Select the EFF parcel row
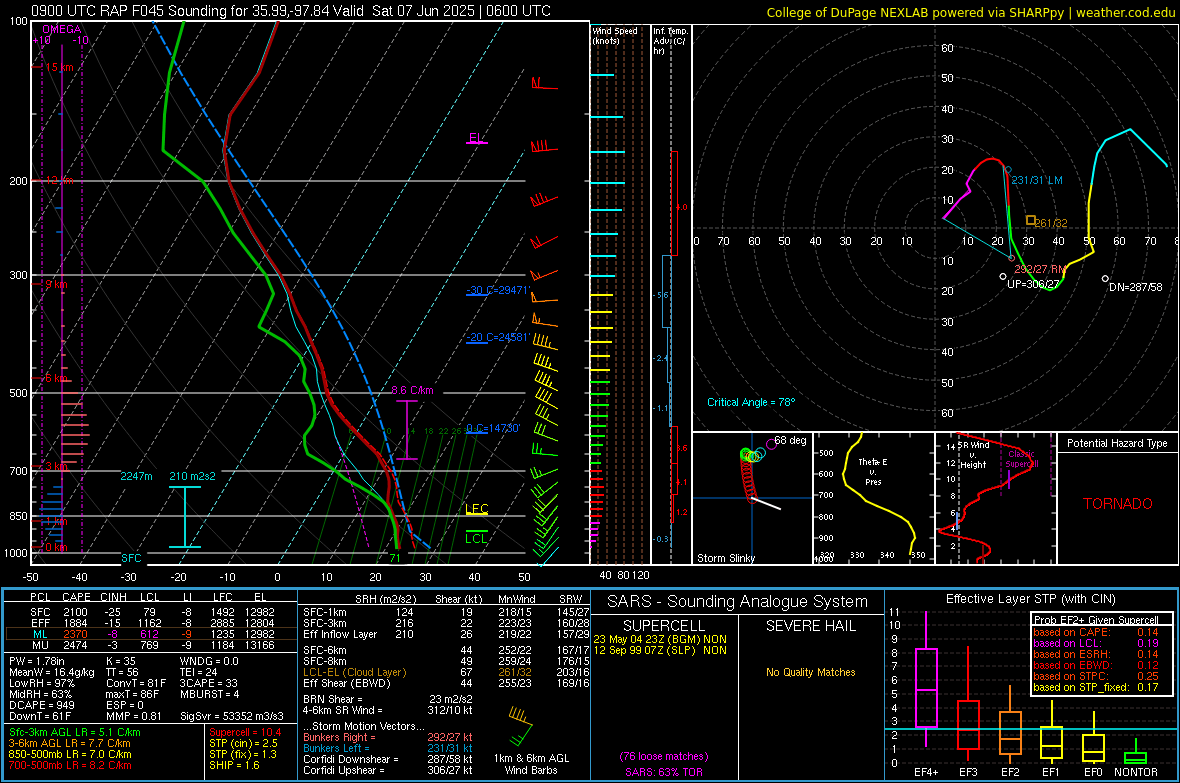Viewport: 1180px width, 783px height. (x=152, y=623)
